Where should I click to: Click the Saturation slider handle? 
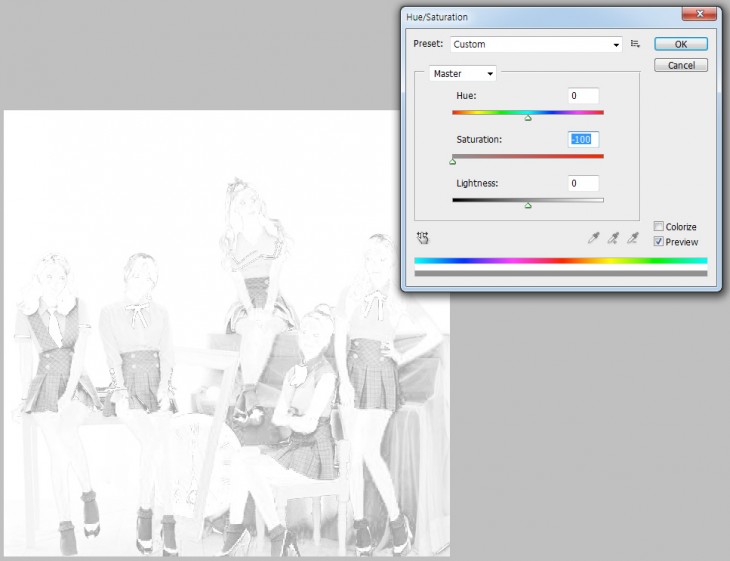452,161
